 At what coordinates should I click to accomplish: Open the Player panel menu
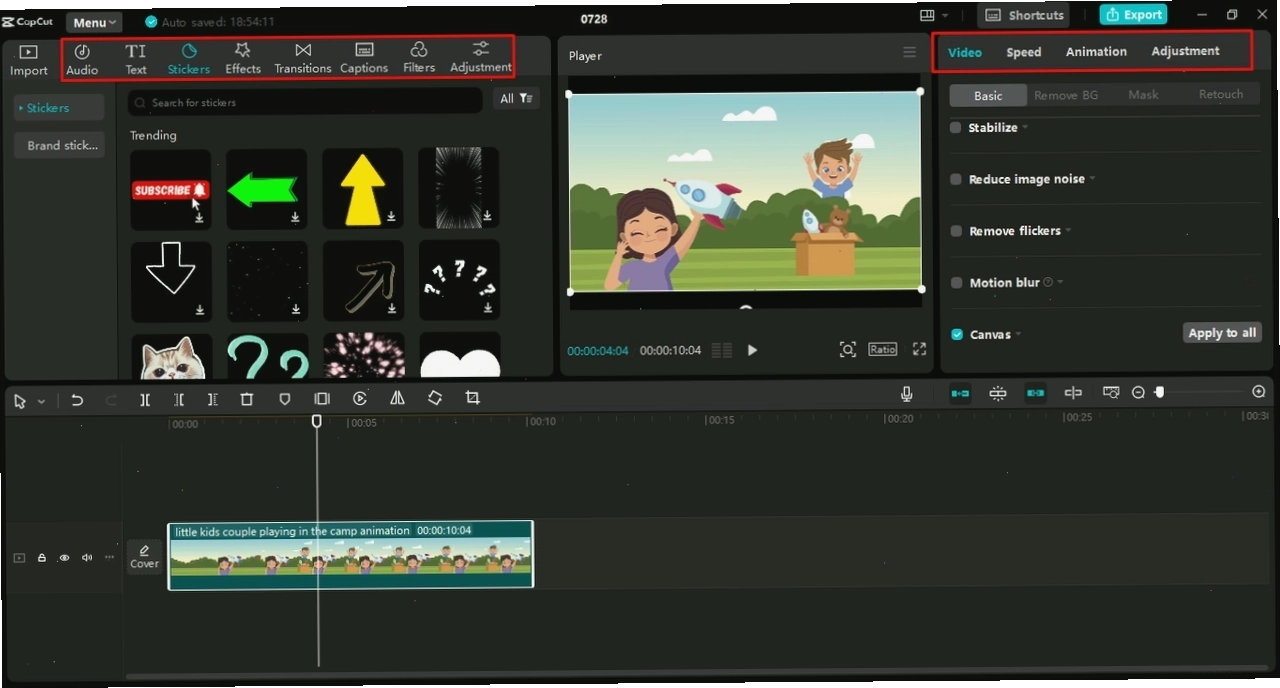click(x=909, y=52)
